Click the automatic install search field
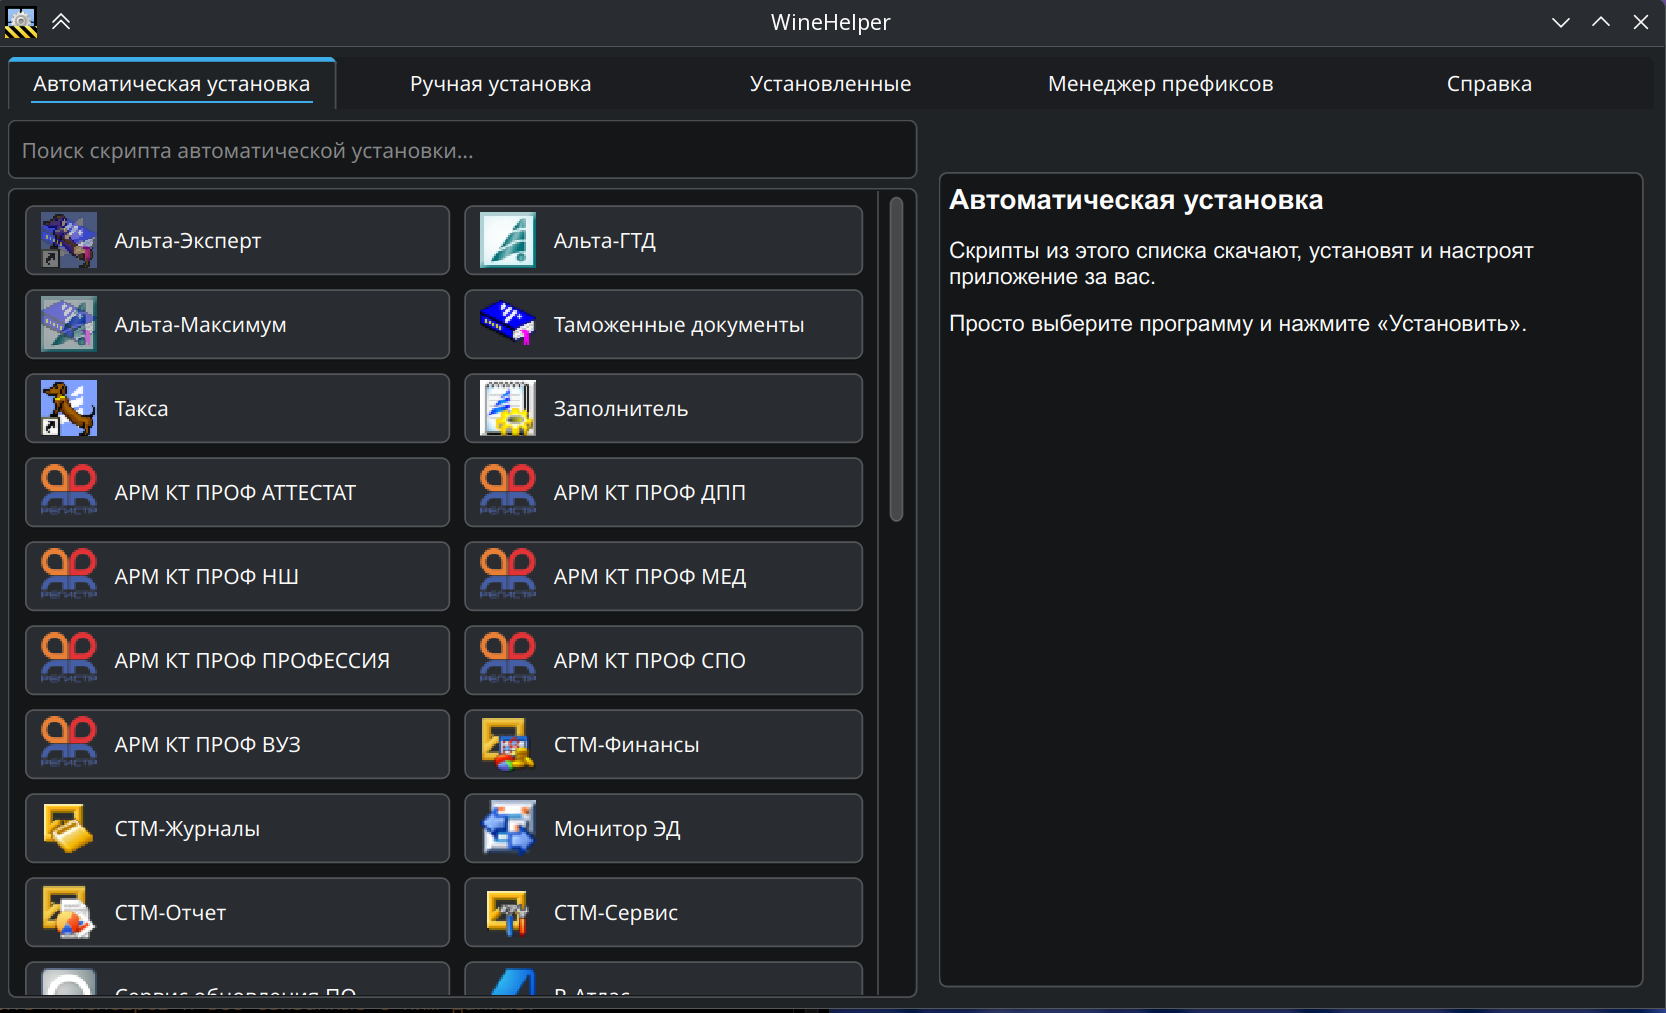Viewport: 1666px width, 1013px height. click(462, 150)
